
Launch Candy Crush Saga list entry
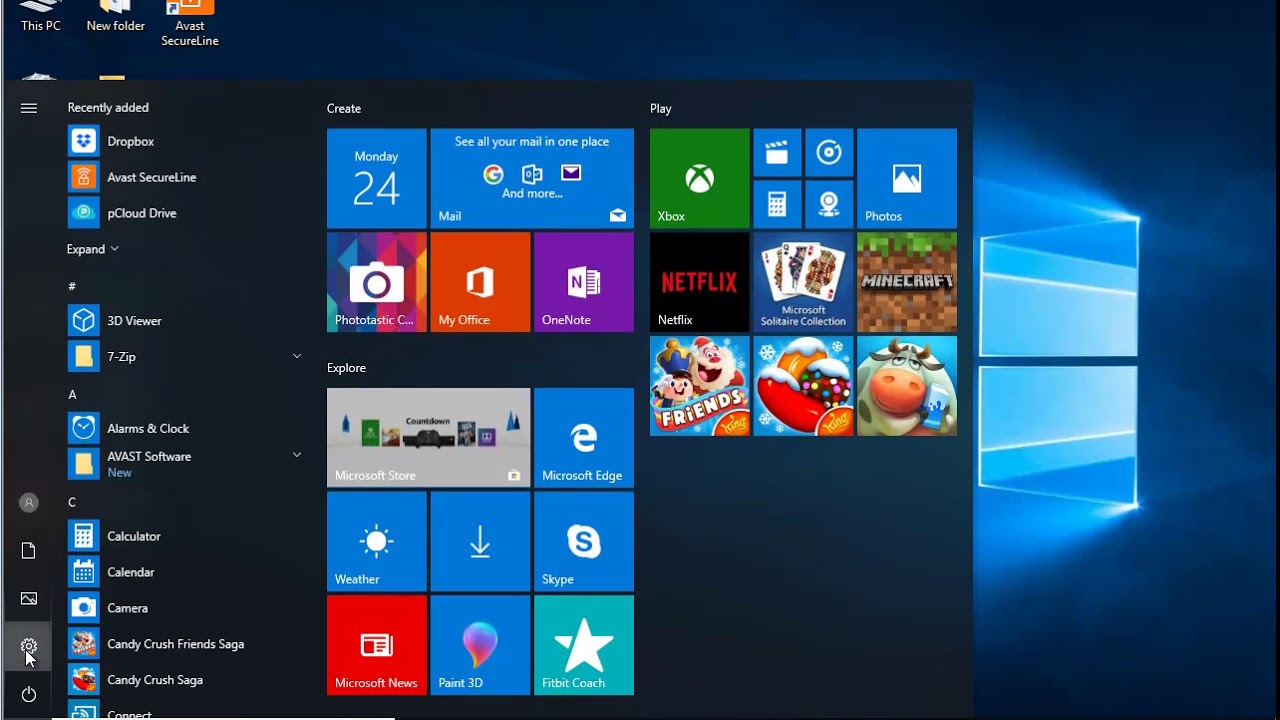pos(185,680)
